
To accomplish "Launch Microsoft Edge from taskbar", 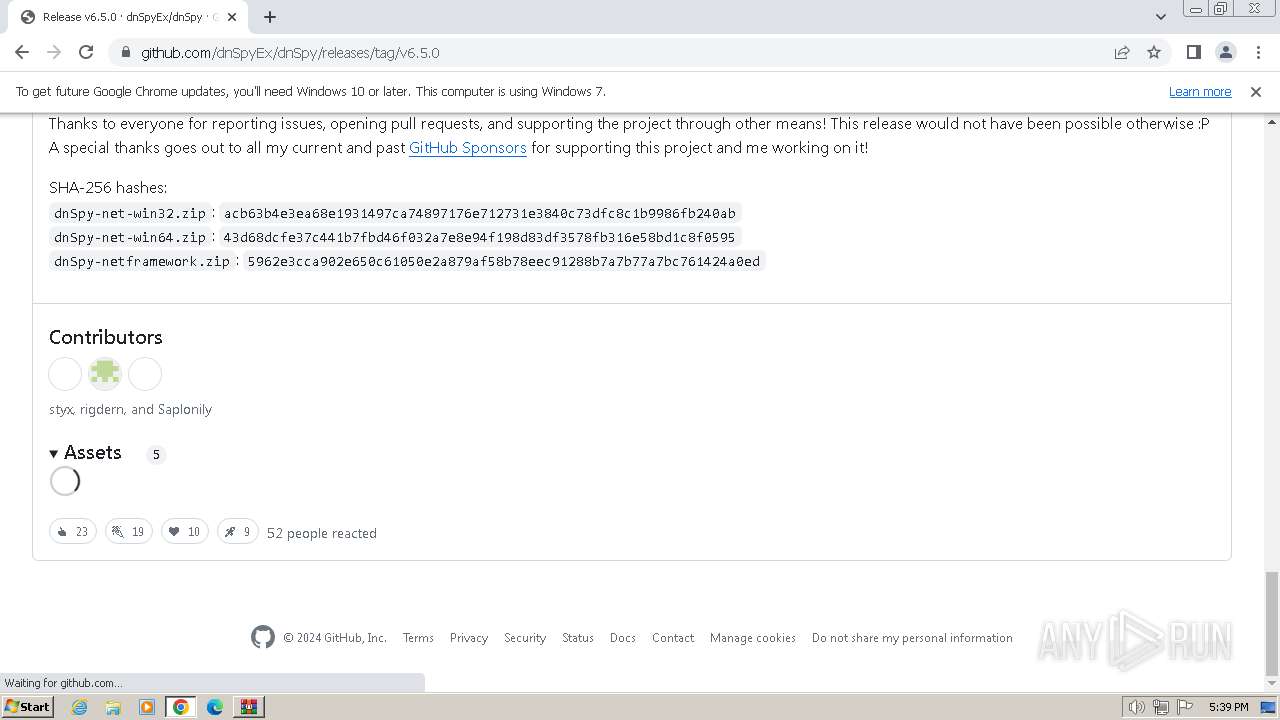I will (x=215, y=707).
